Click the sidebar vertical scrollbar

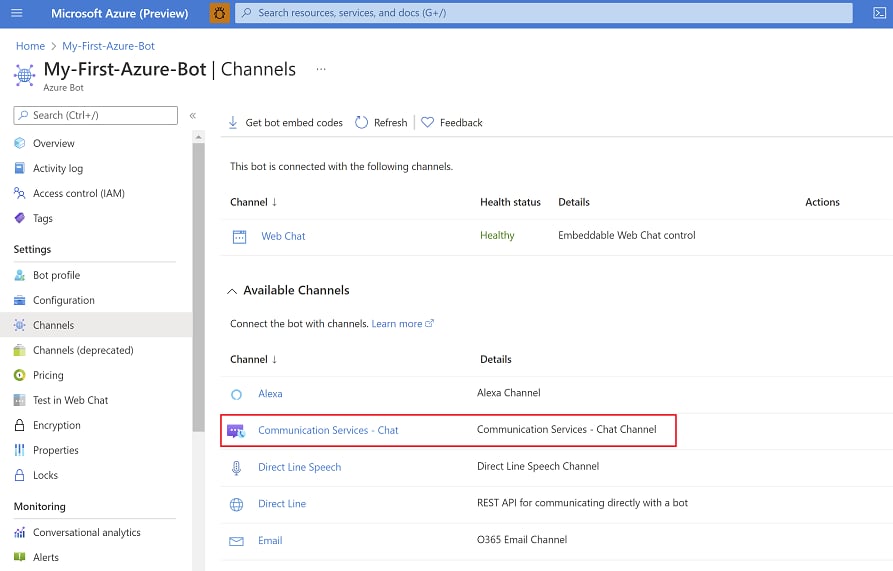(198, 287)
